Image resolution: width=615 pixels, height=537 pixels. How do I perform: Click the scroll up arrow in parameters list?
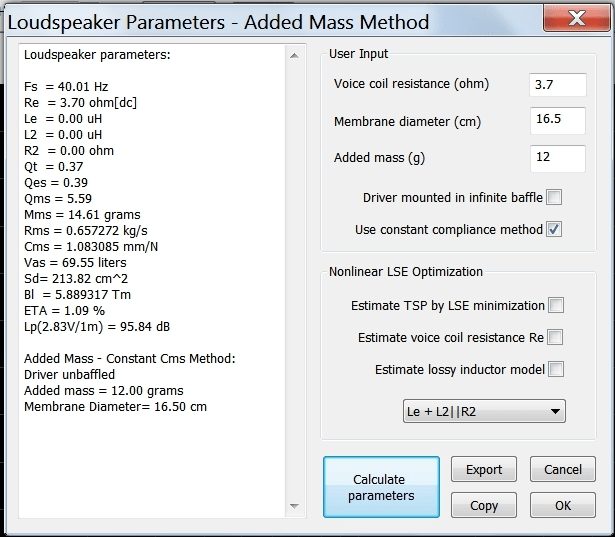(x=294, y=56)
